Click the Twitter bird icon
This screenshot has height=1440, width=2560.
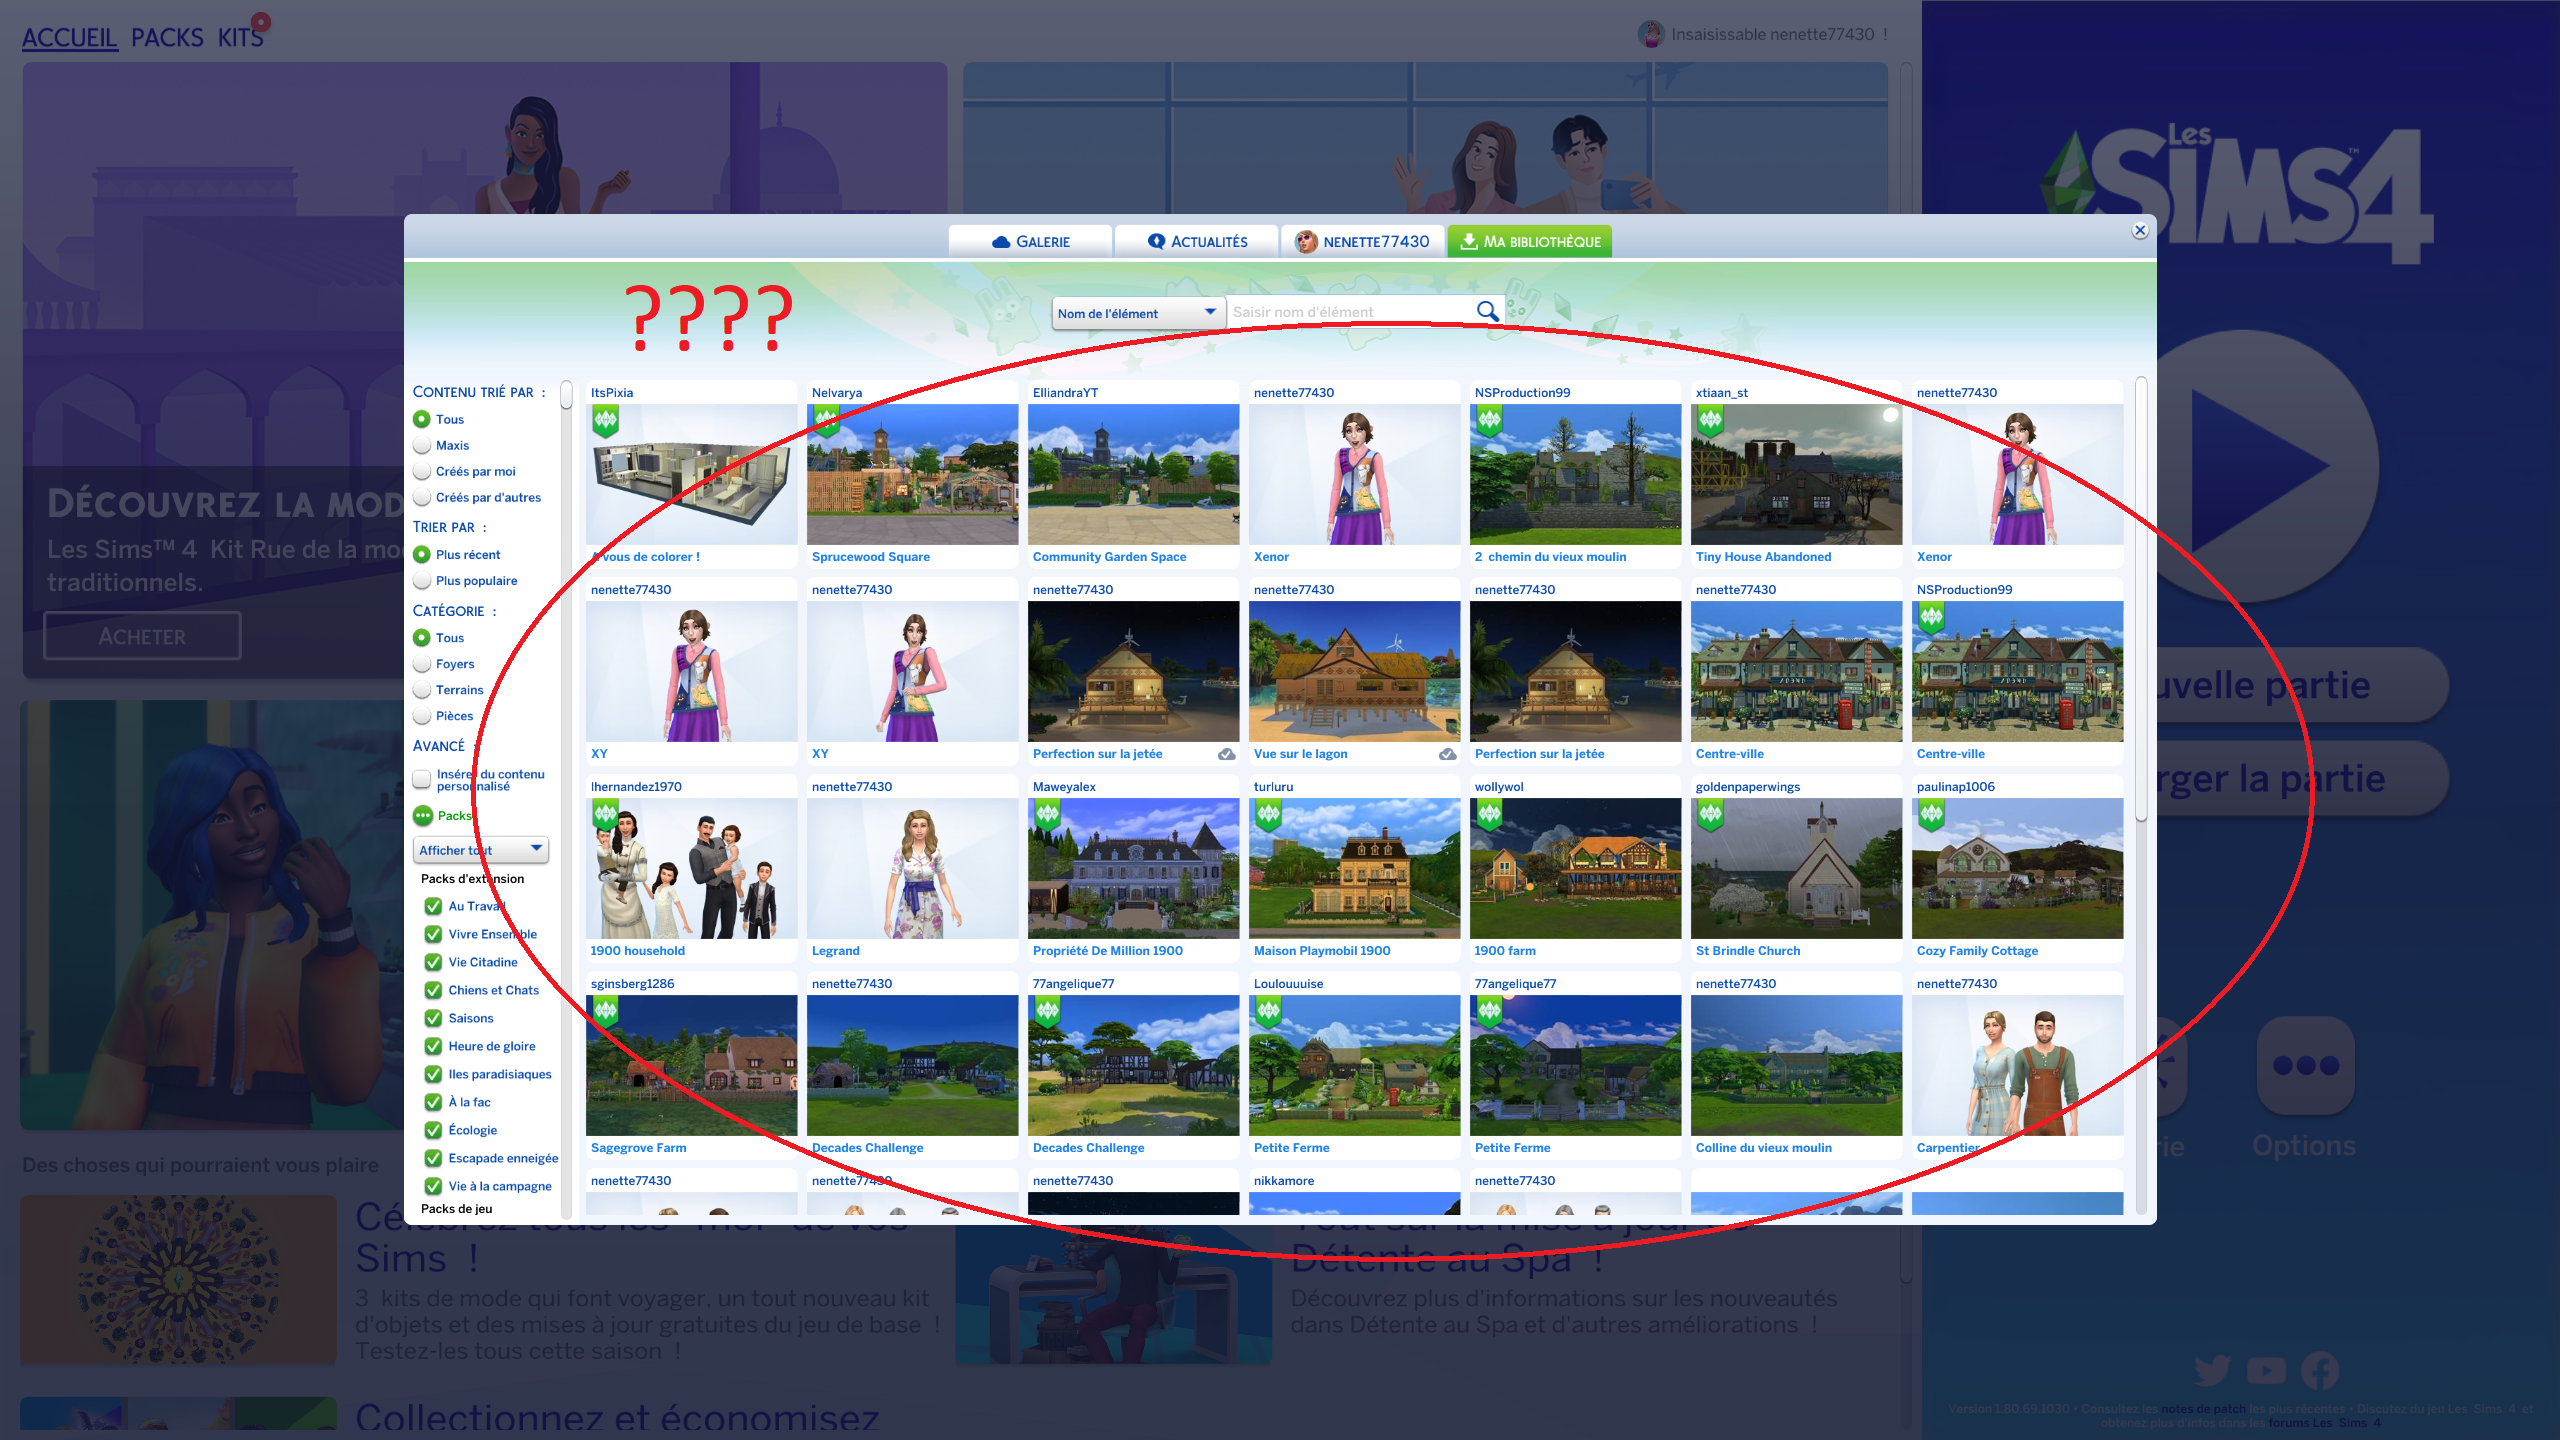click(x=2212, y=1370)
